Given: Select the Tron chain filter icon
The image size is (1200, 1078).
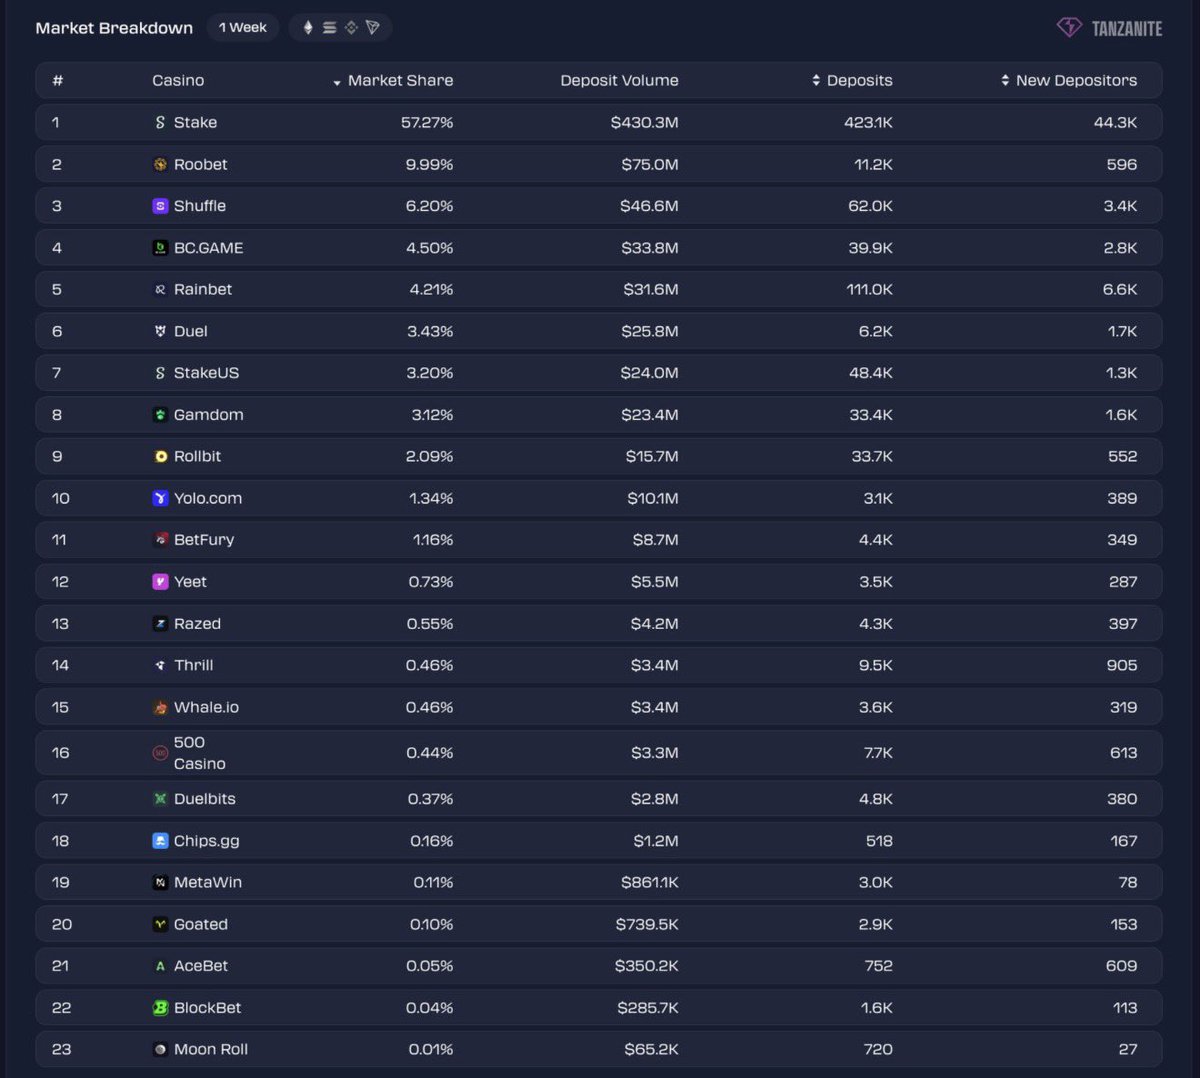Looking at the screenshot, I should click(x=373, y=28).
